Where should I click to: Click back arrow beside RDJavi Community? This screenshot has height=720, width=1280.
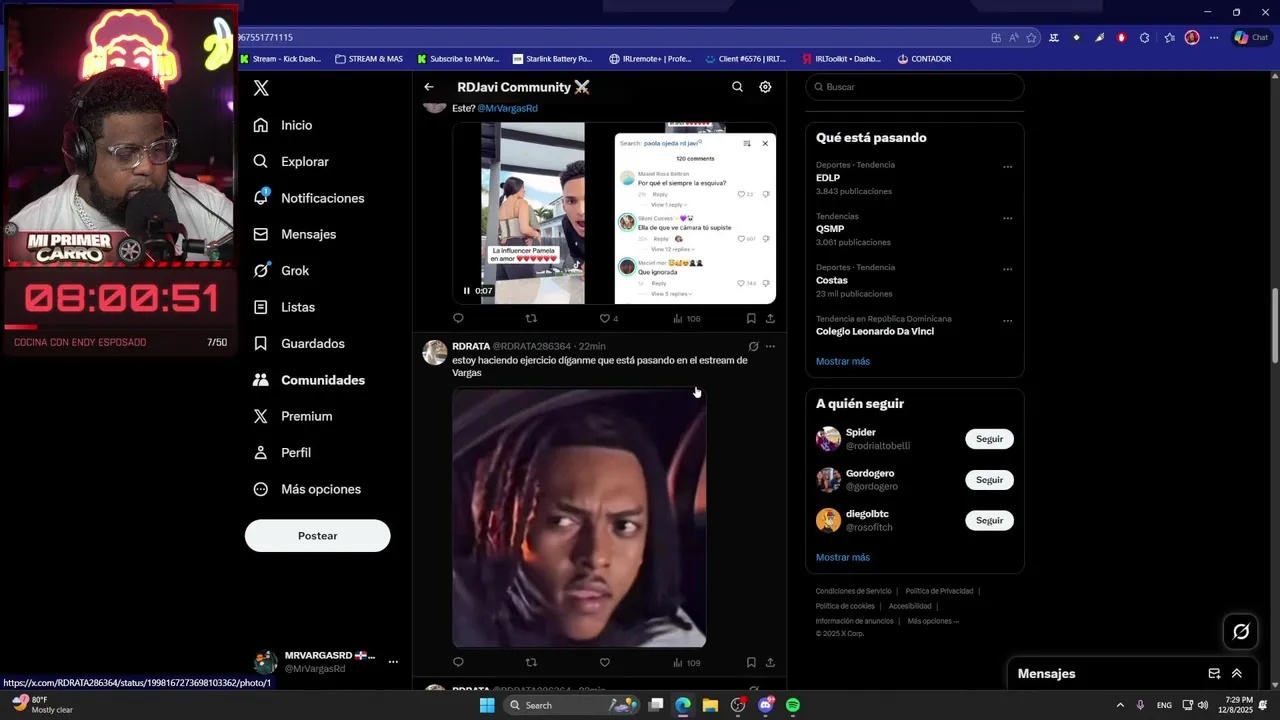429,87
